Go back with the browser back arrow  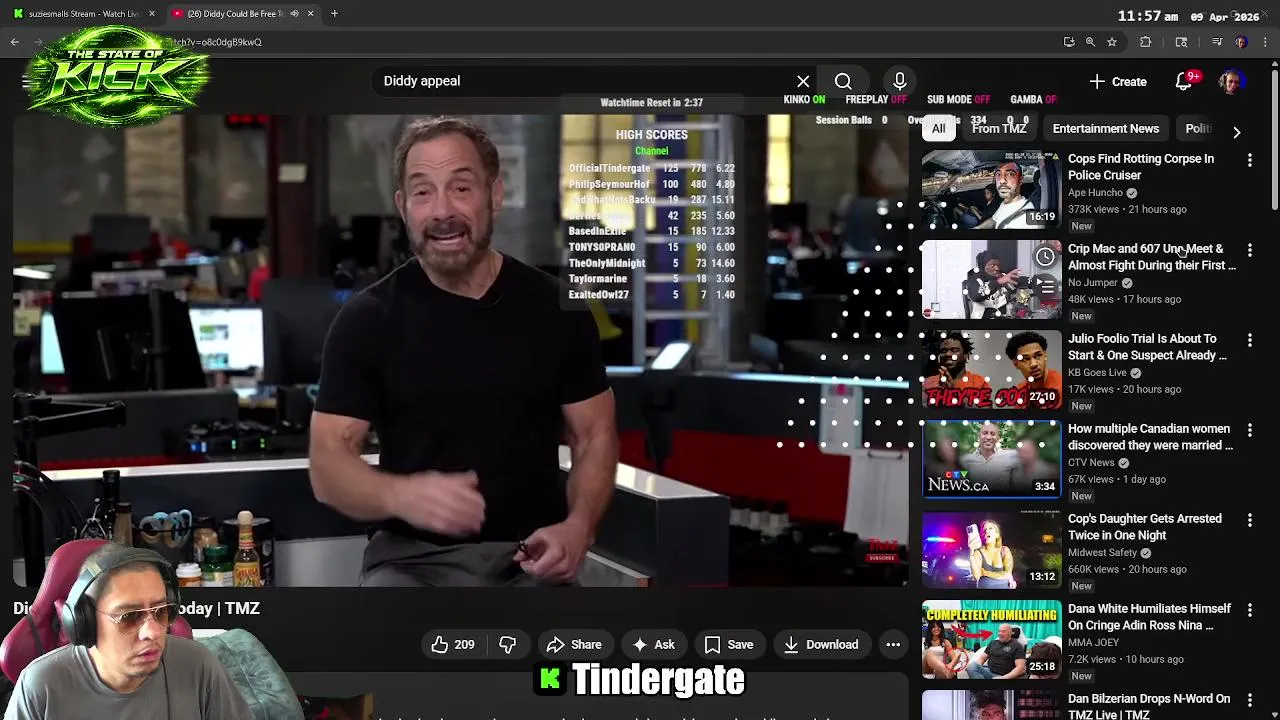pyautogui.click(x=14, y=42)
